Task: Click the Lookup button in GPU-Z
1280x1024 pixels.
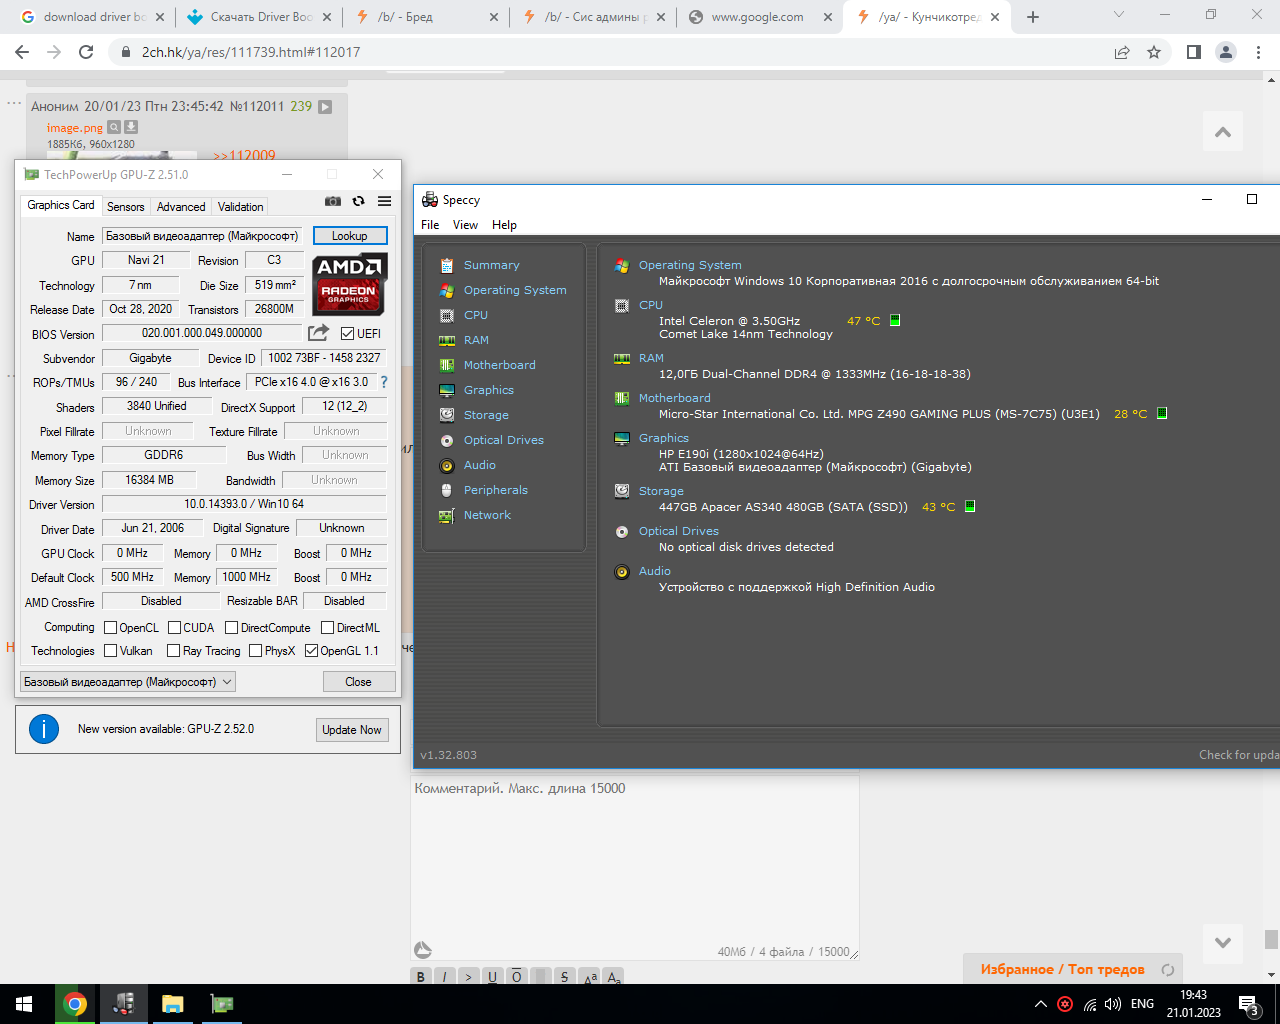Action: tap(350, 236)
